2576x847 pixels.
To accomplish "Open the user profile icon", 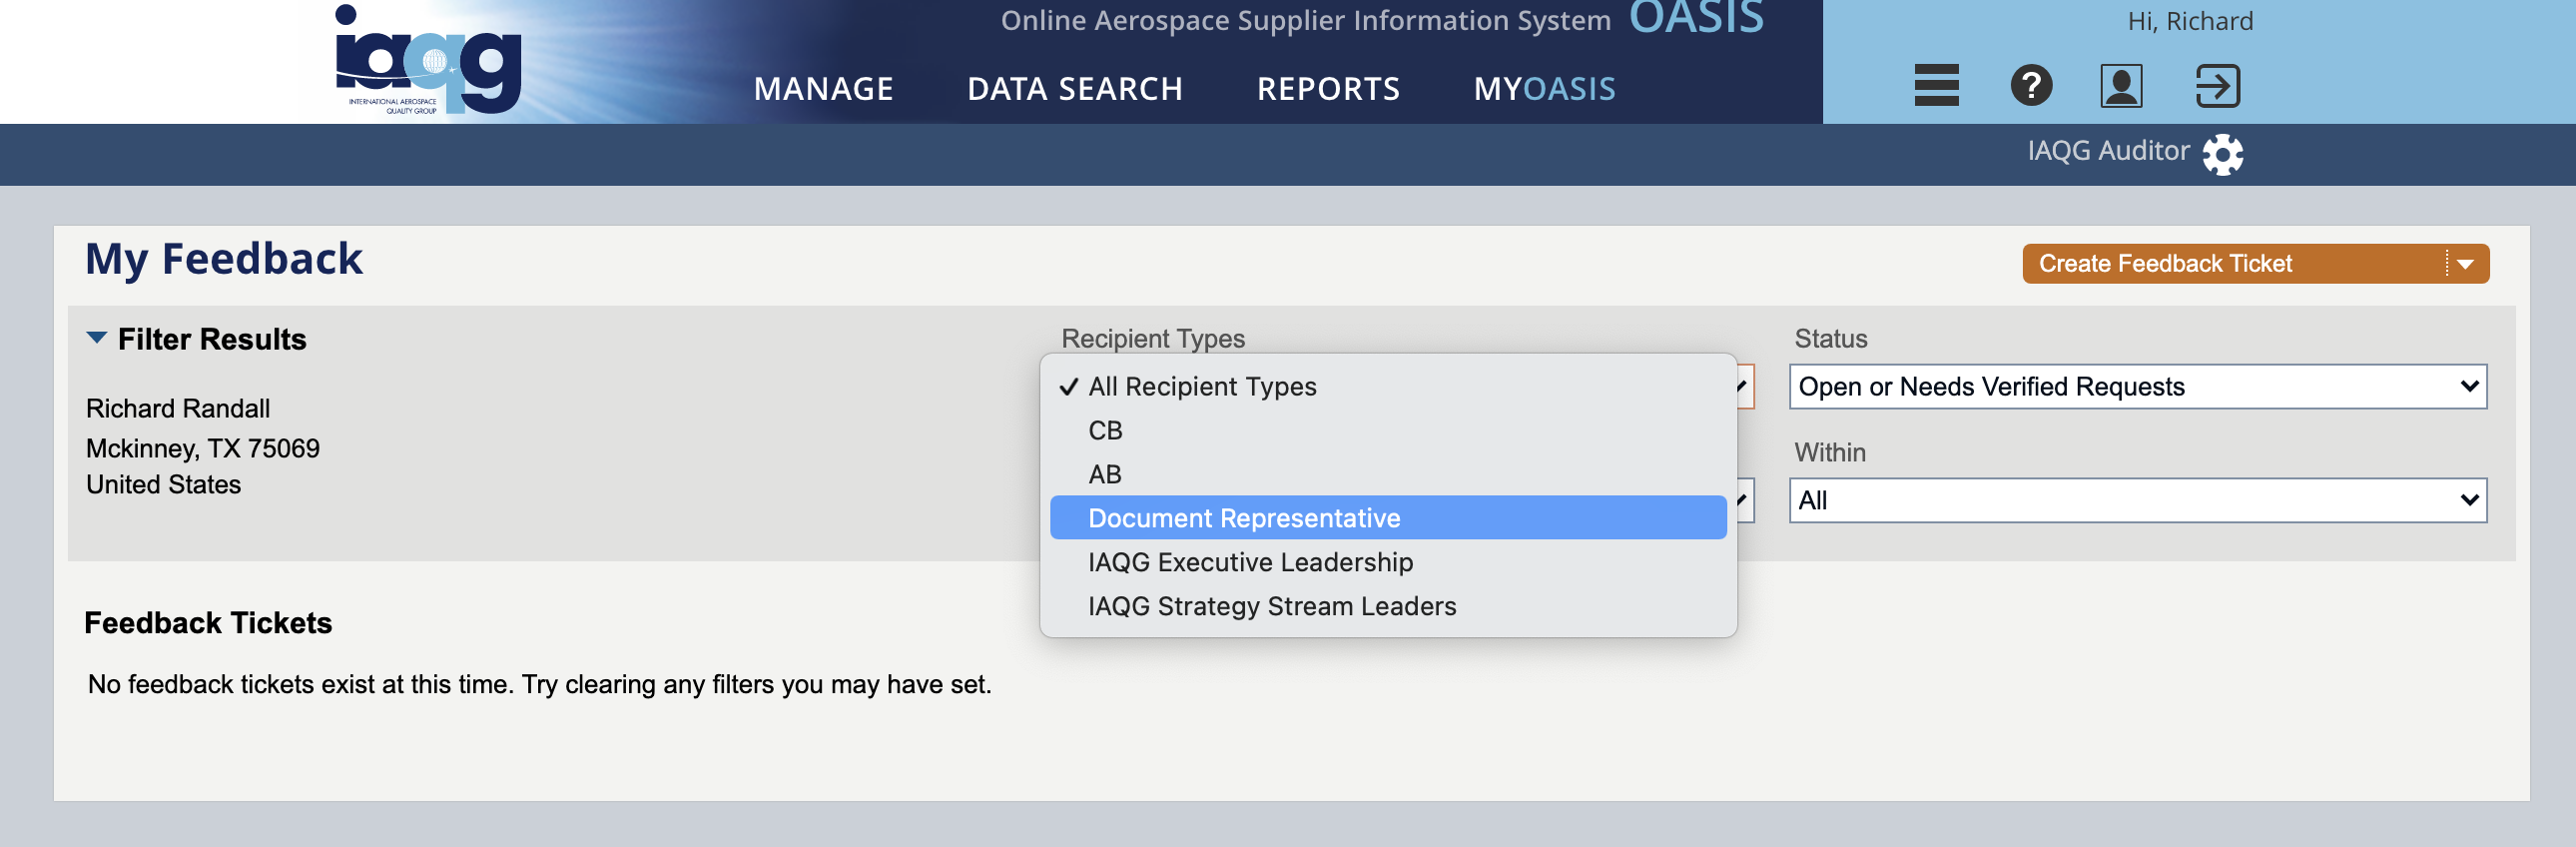I will click(x=2121, y=85).
